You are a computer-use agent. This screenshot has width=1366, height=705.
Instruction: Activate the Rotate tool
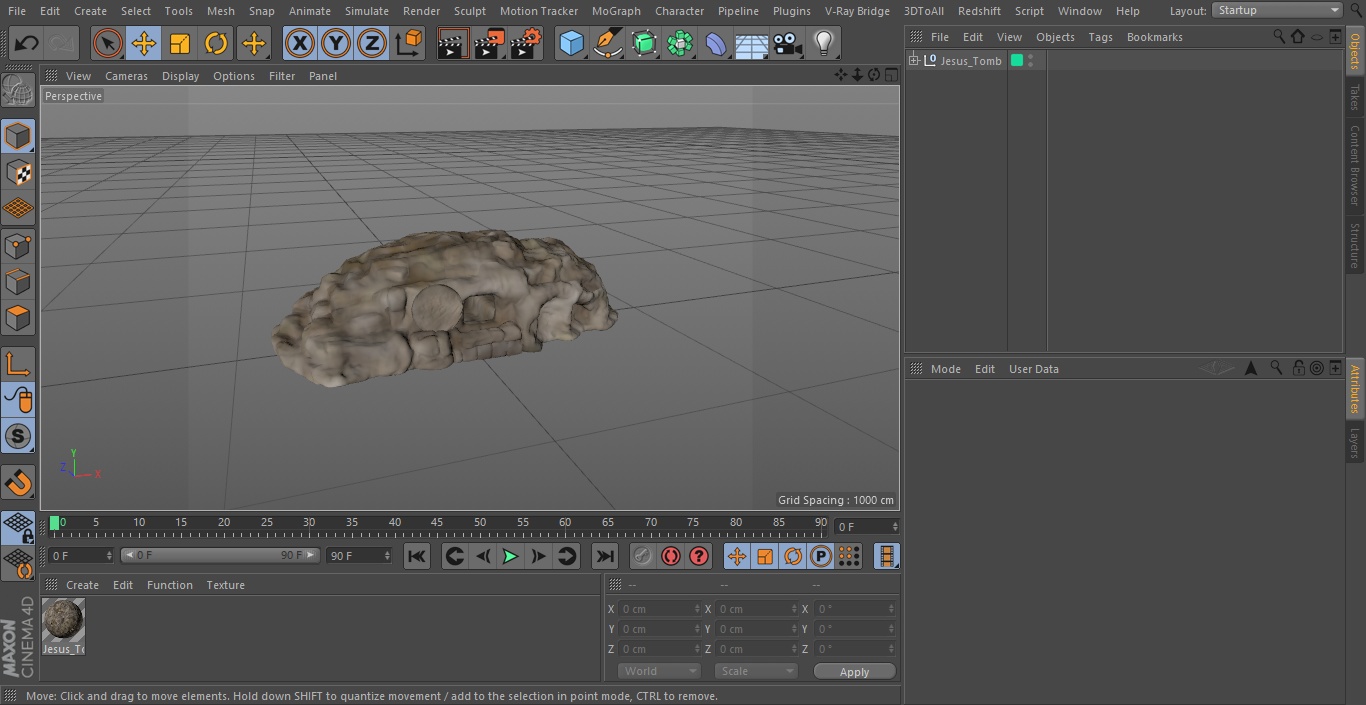216,44
